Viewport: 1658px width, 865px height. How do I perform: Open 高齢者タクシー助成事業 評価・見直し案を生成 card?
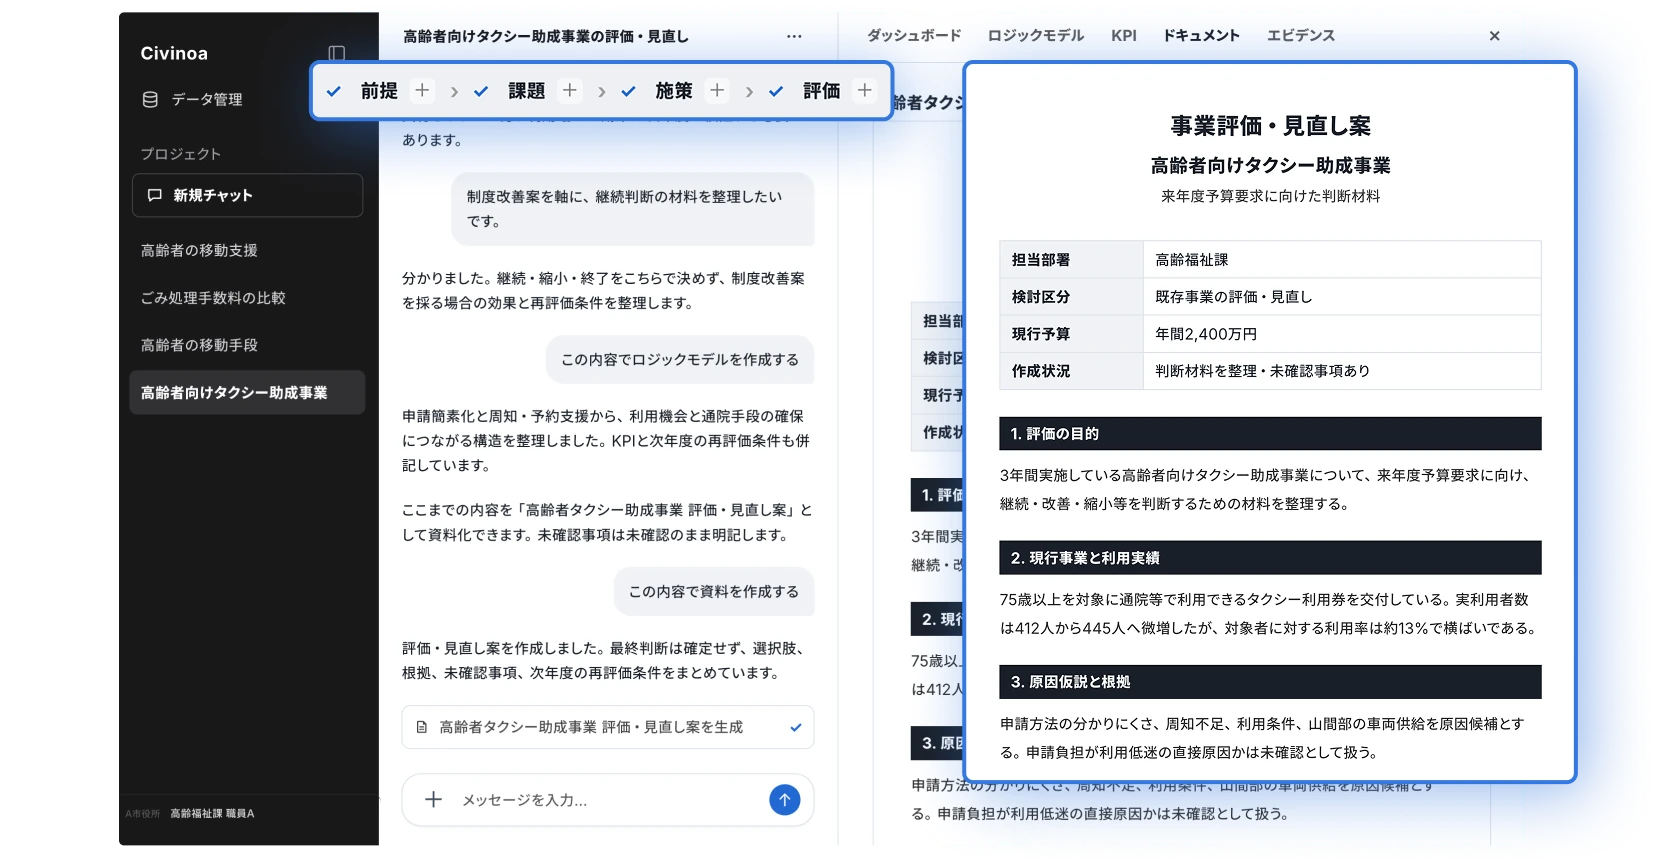point(608,728)
